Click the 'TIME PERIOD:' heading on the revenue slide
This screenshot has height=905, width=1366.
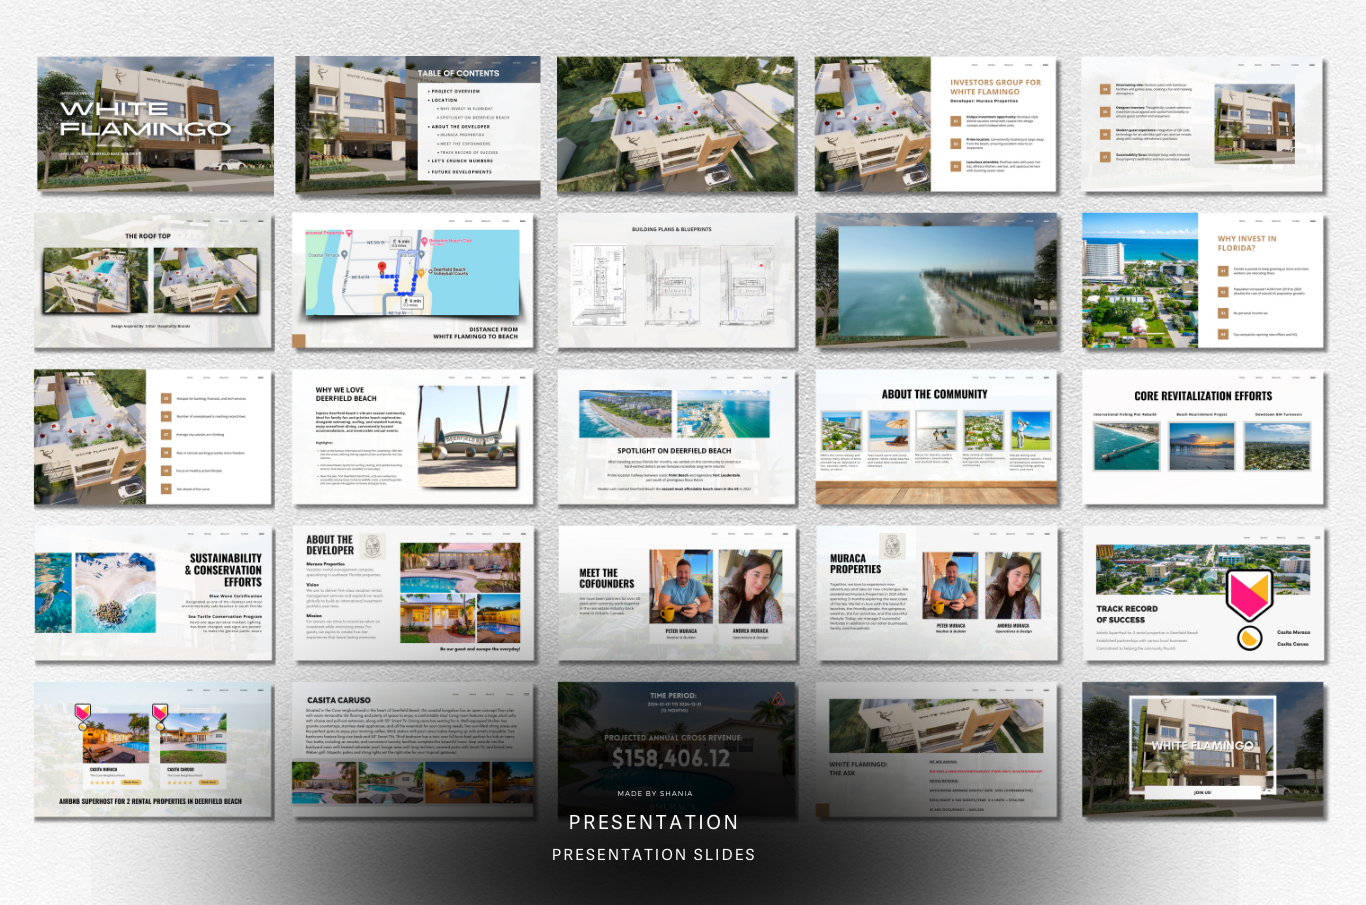[673, 695]
